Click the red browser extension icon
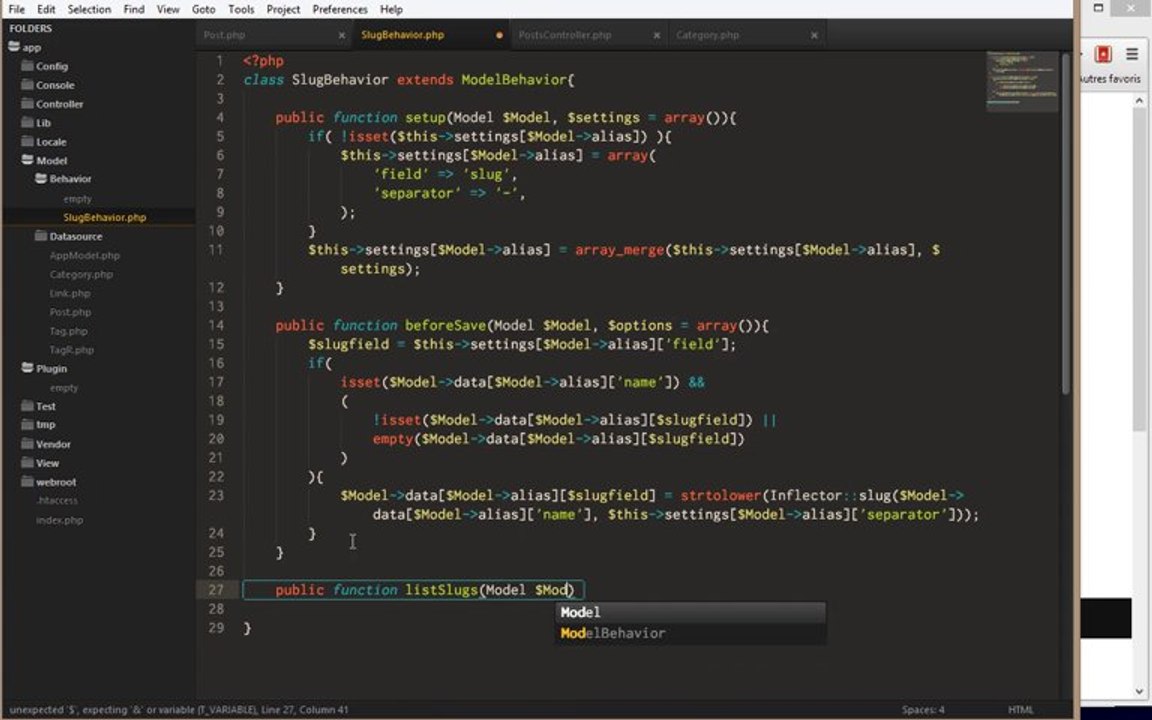The image size is (1152, 720). click(1103, 54)
